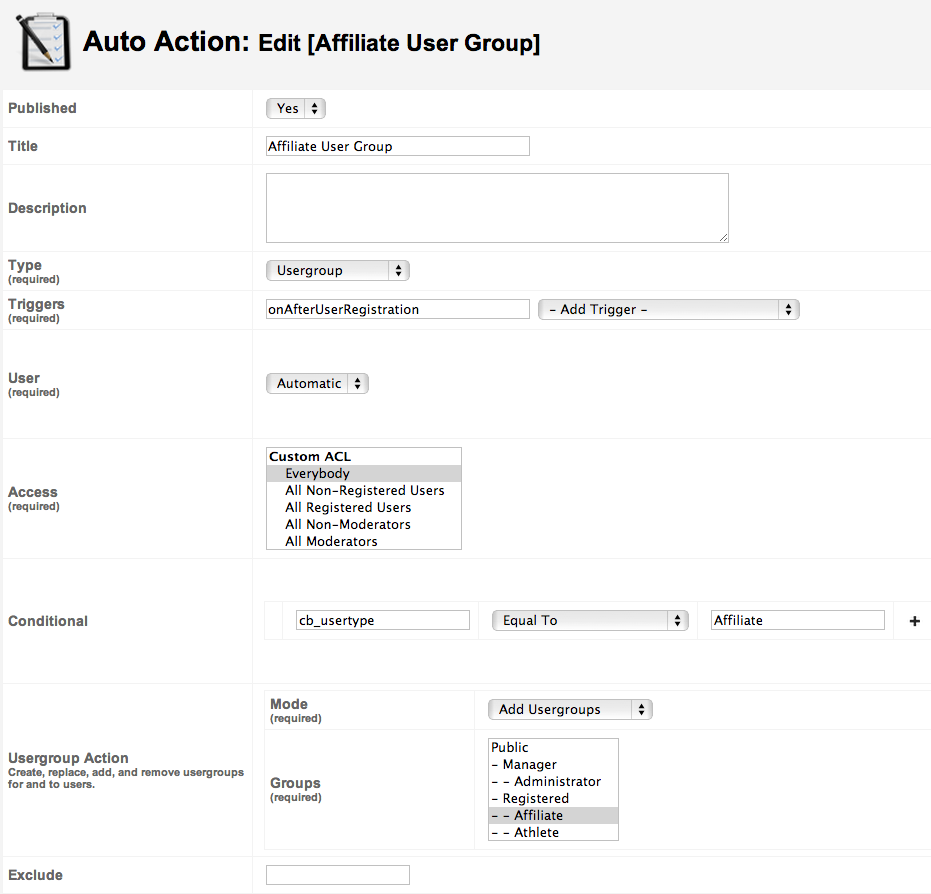
Task: Click into the Description text area
Action: [497, 208]
